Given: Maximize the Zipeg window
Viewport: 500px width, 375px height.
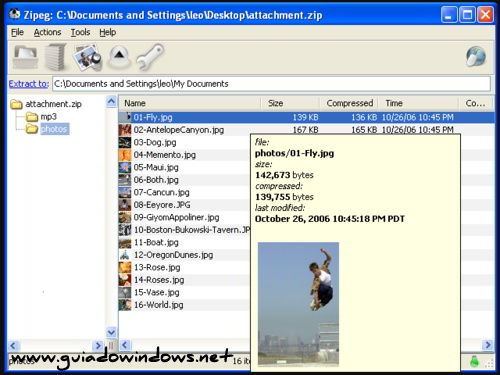Looking at the screenshot, I should tap(467, 15).
